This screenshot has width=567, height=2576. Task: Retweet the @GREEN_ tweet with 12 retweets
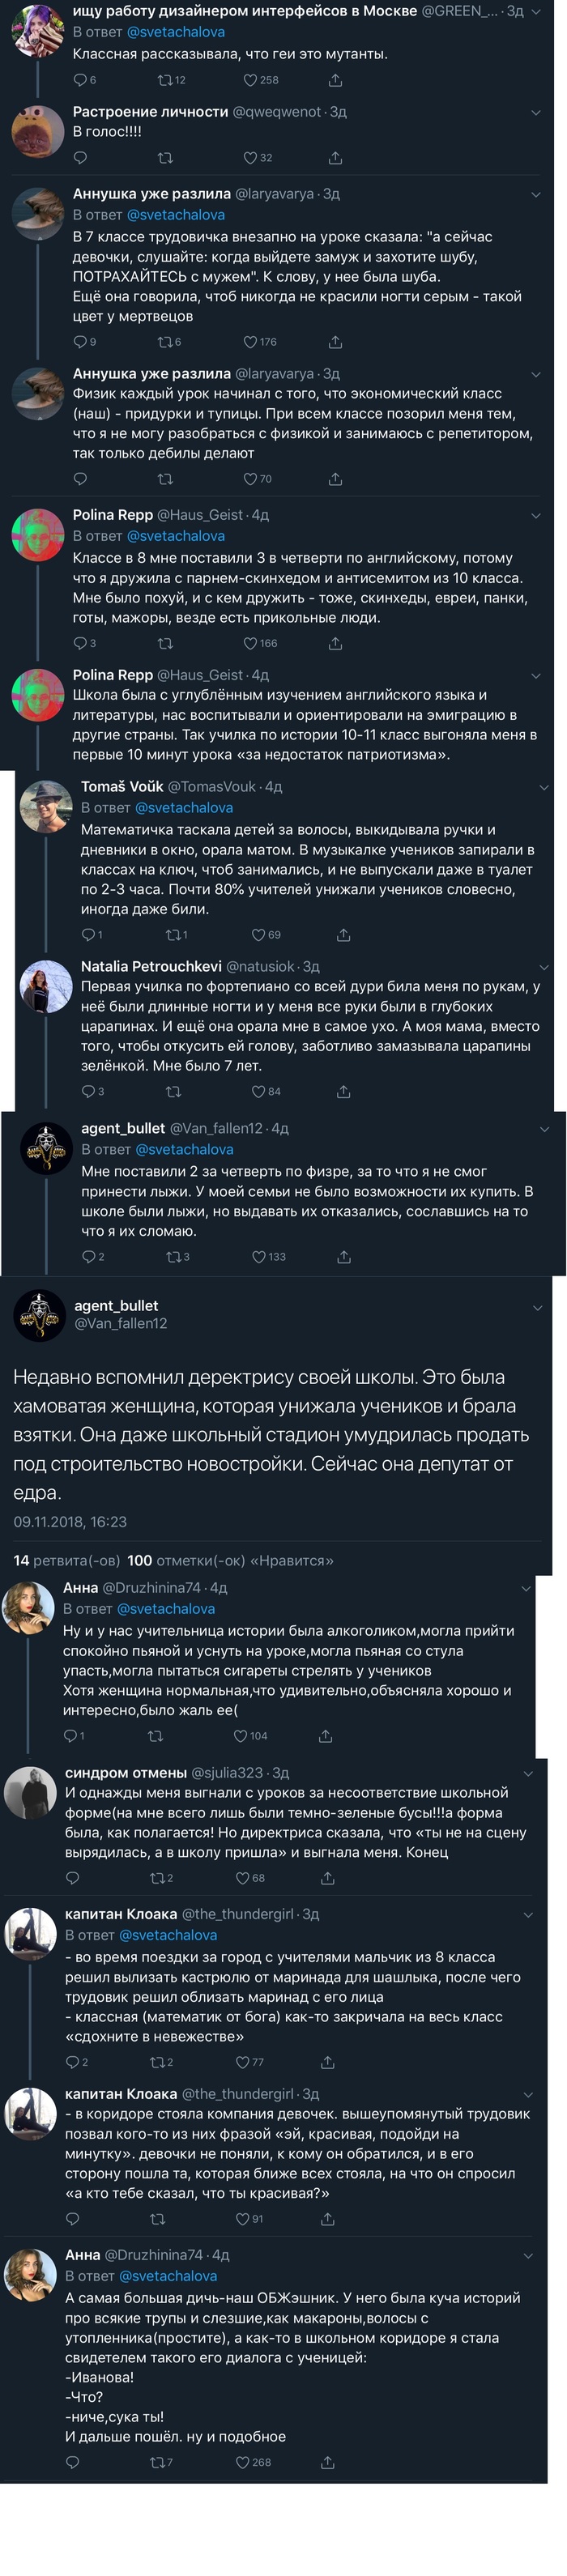click(x=165, y=80)
